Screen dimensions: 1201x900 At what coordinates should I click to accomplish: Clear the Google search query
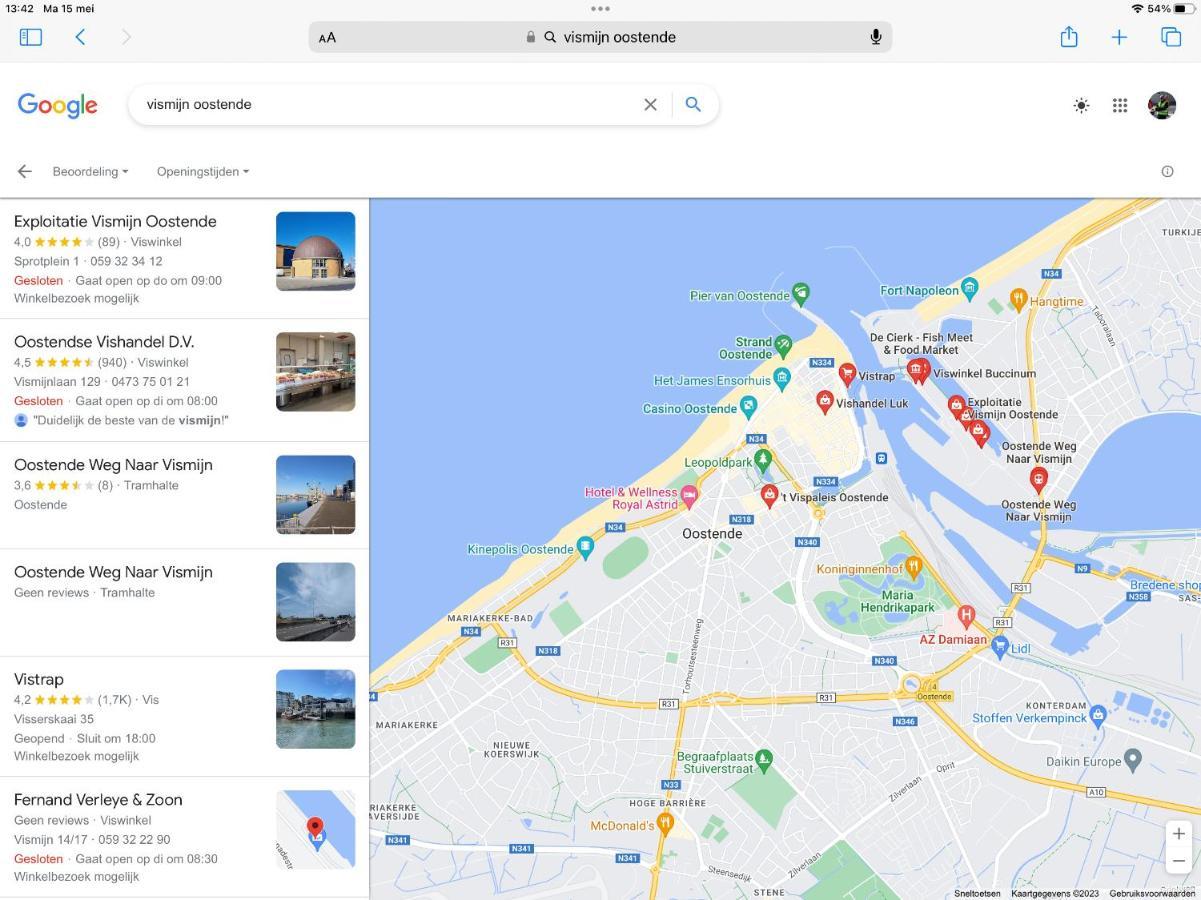click(650, 104)
